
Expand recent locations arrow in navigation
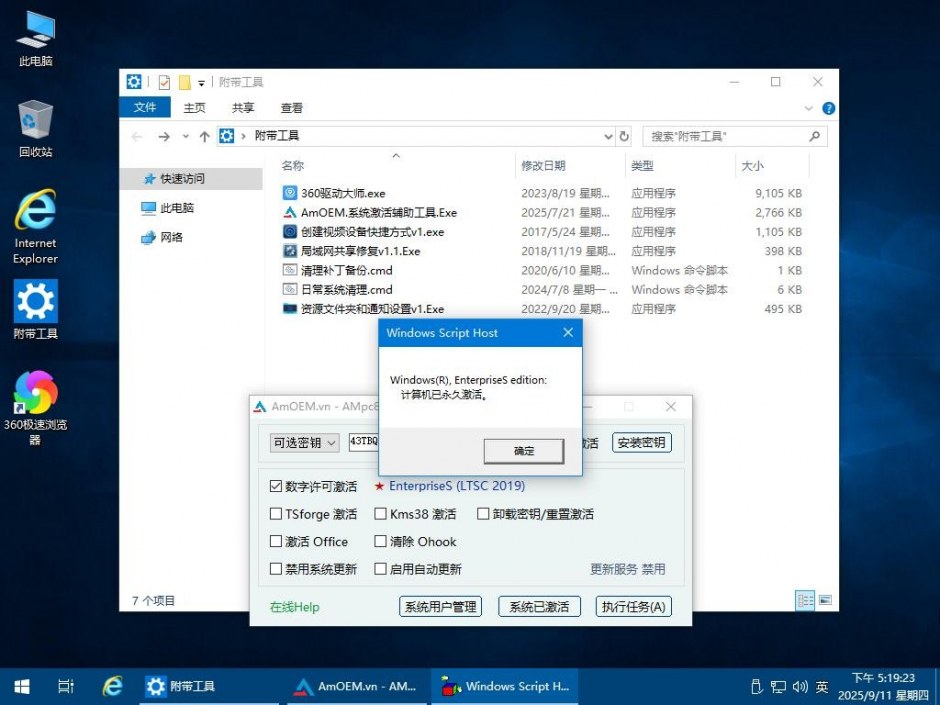[186, 136]
